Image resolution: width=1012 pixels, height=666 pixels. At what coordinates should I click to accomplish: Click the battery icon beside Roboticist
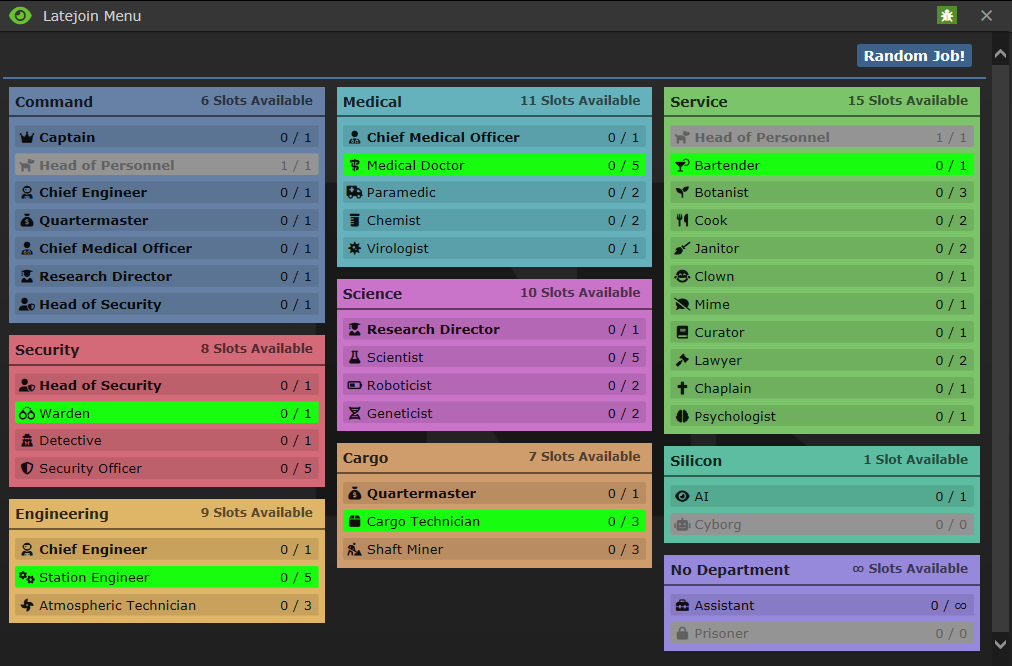pos(354,385)
